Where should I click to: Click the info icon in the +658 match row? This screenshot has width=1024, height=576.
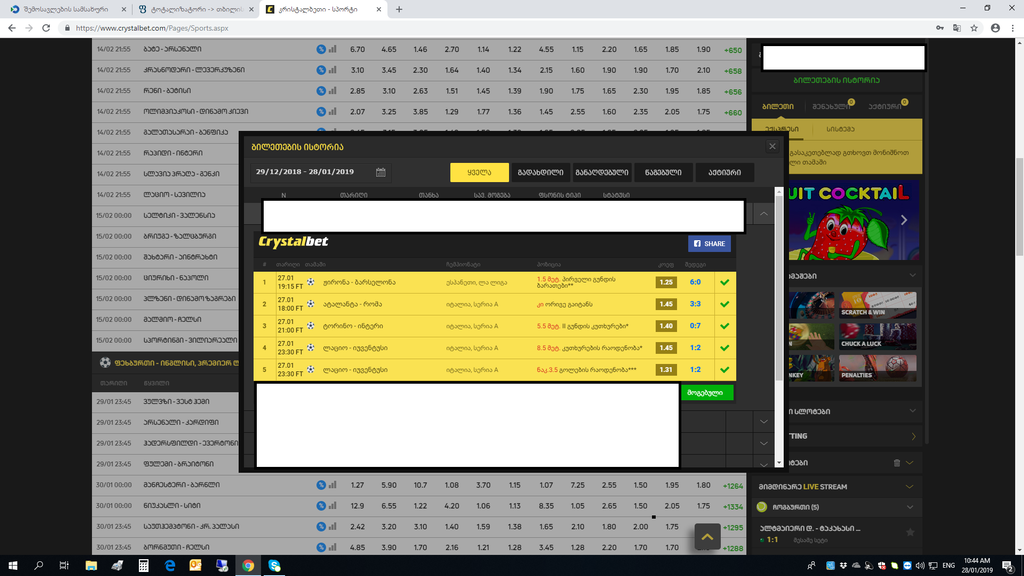(321, 70)
